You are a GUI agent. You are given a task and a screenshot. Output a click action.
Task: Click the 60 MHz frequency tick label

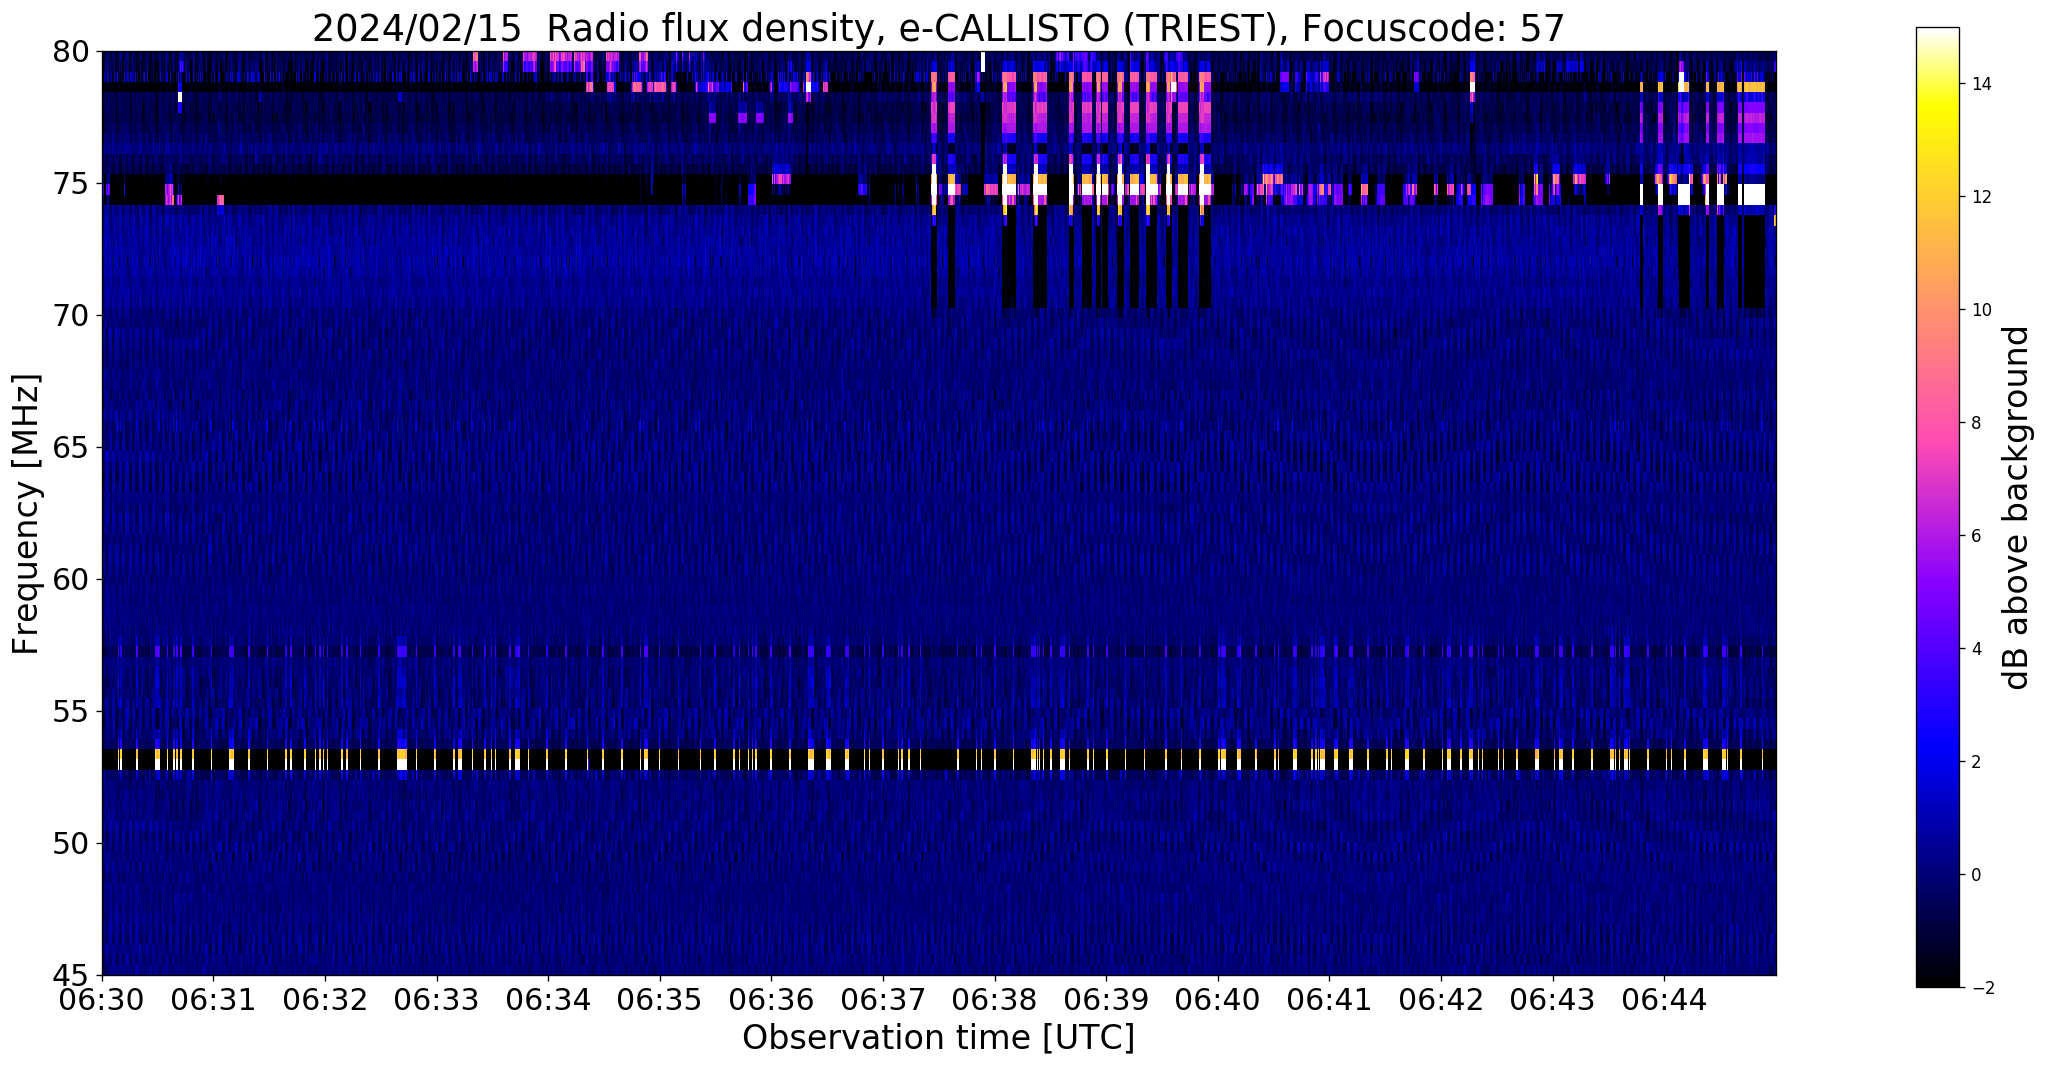[x=70, y=579]
